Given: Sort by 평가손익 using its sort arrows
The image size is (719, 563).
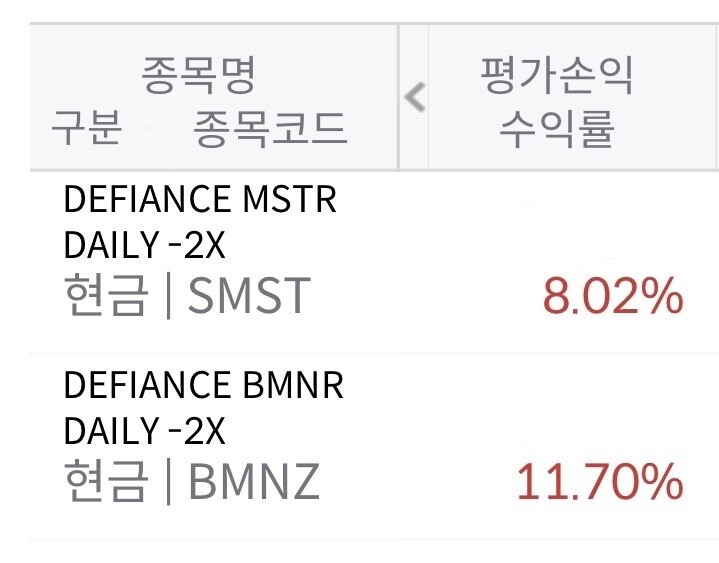Looking at the screenshot, I should click(x=661, y=75).
